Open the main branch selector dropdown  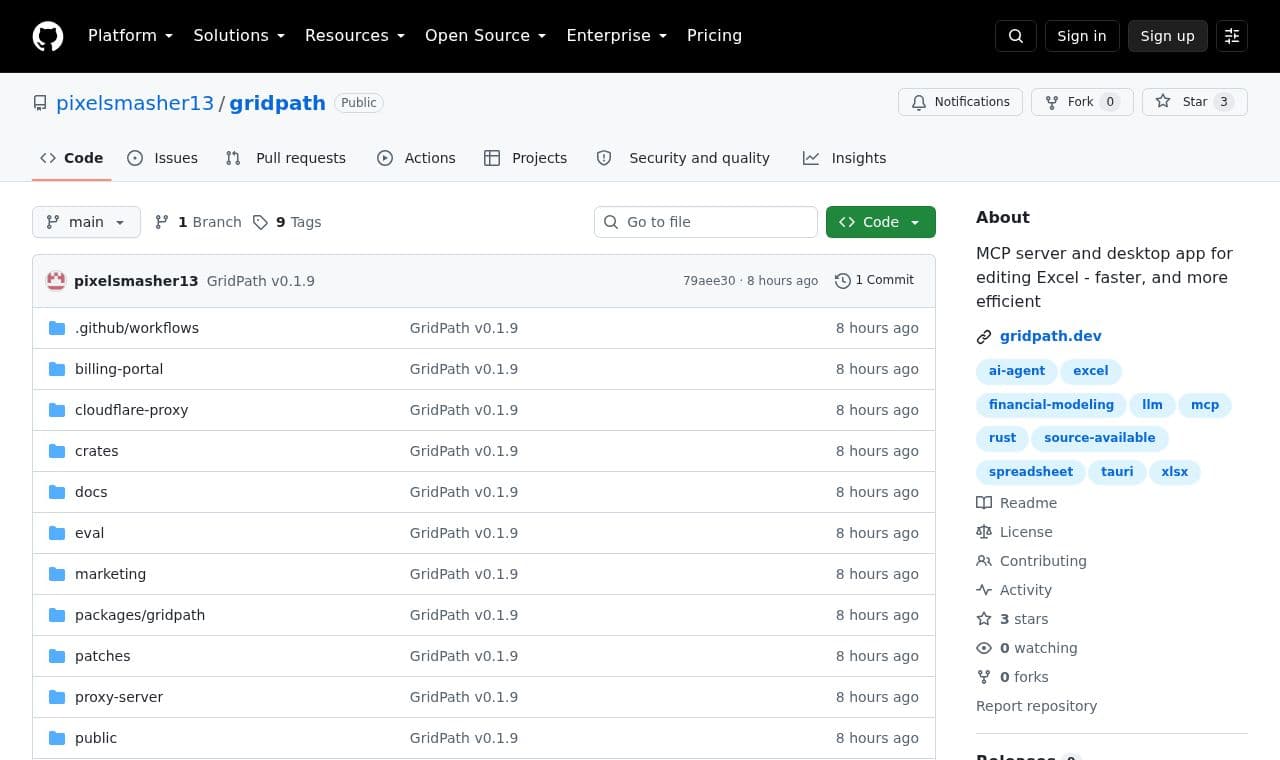coord(86,222)
